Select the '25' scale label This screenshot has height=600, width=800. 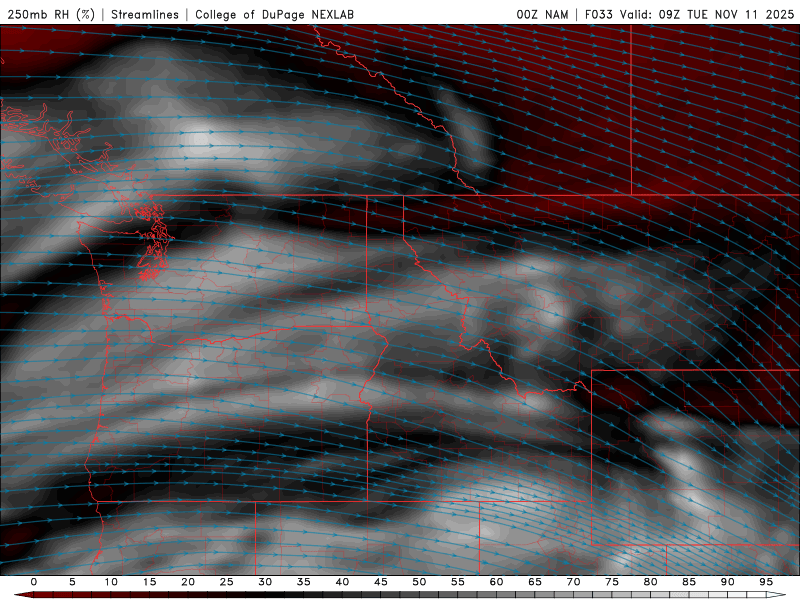(227, 582)
